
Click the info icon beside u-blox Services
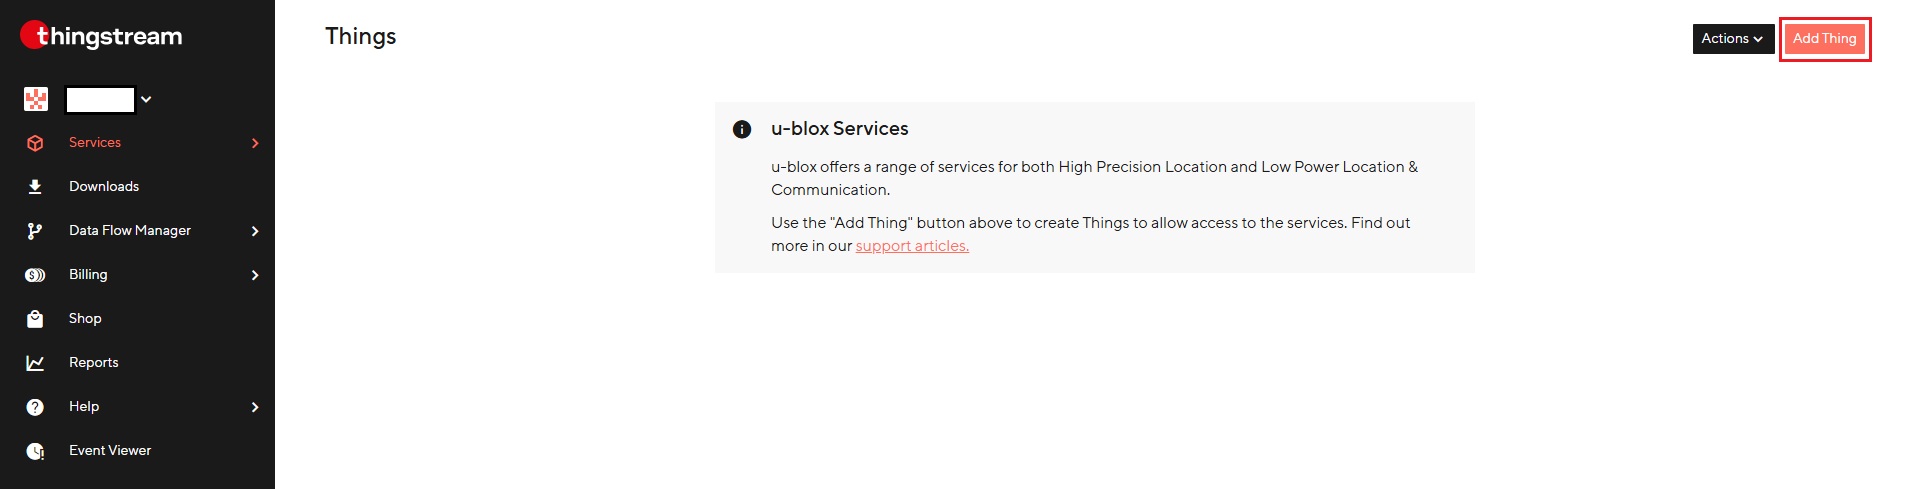pos(742,129)
